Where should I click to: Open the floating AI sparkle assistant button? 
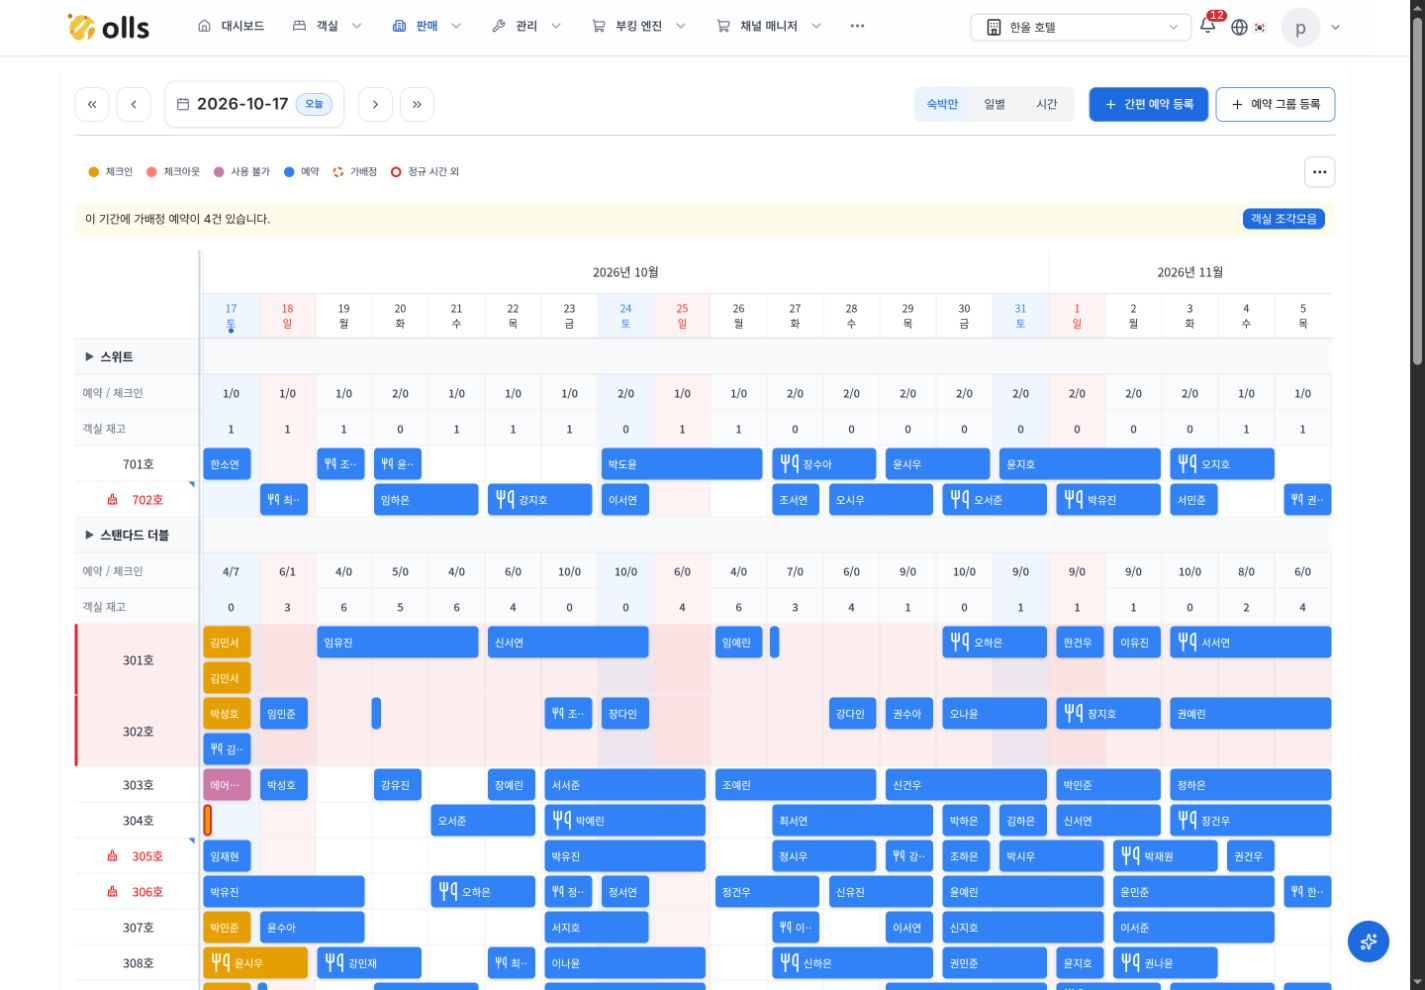tap(1368, 941)
